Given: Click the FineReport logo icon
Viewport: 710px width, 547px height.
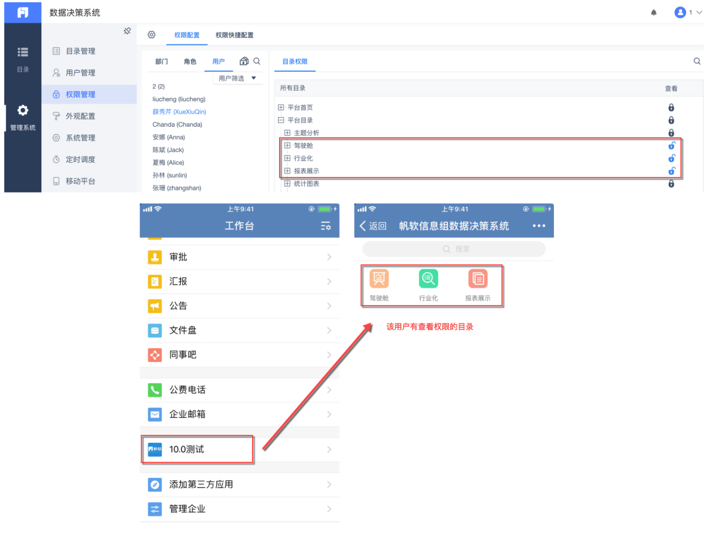Looking at the screenshot, I should 23,12.
